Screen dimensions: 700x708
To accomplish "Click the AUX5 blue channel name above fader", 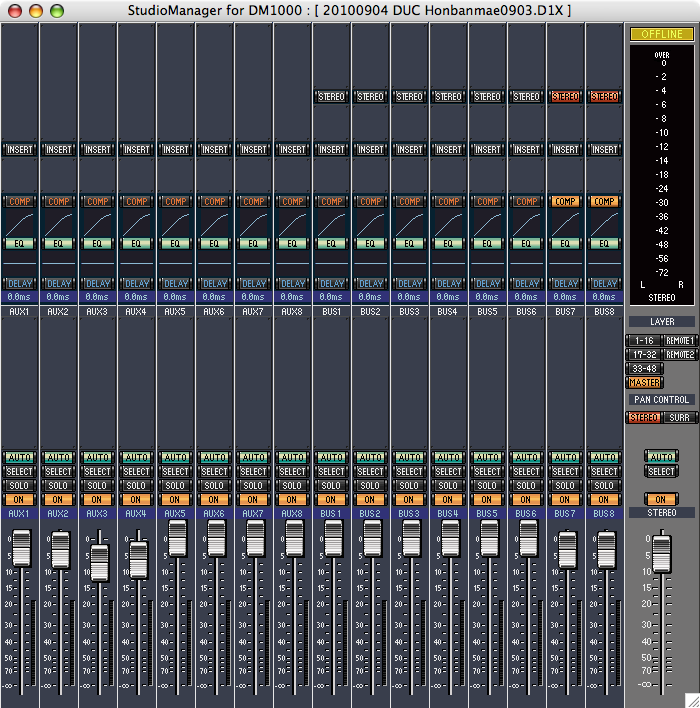I will [x=175, y=513].
